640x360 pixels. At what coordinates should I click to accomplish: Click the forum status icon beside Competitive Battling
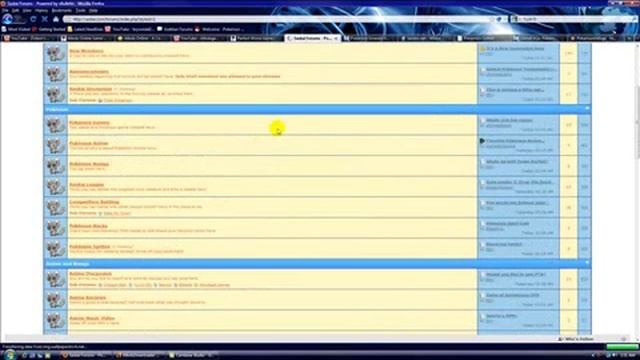point(56,207)
